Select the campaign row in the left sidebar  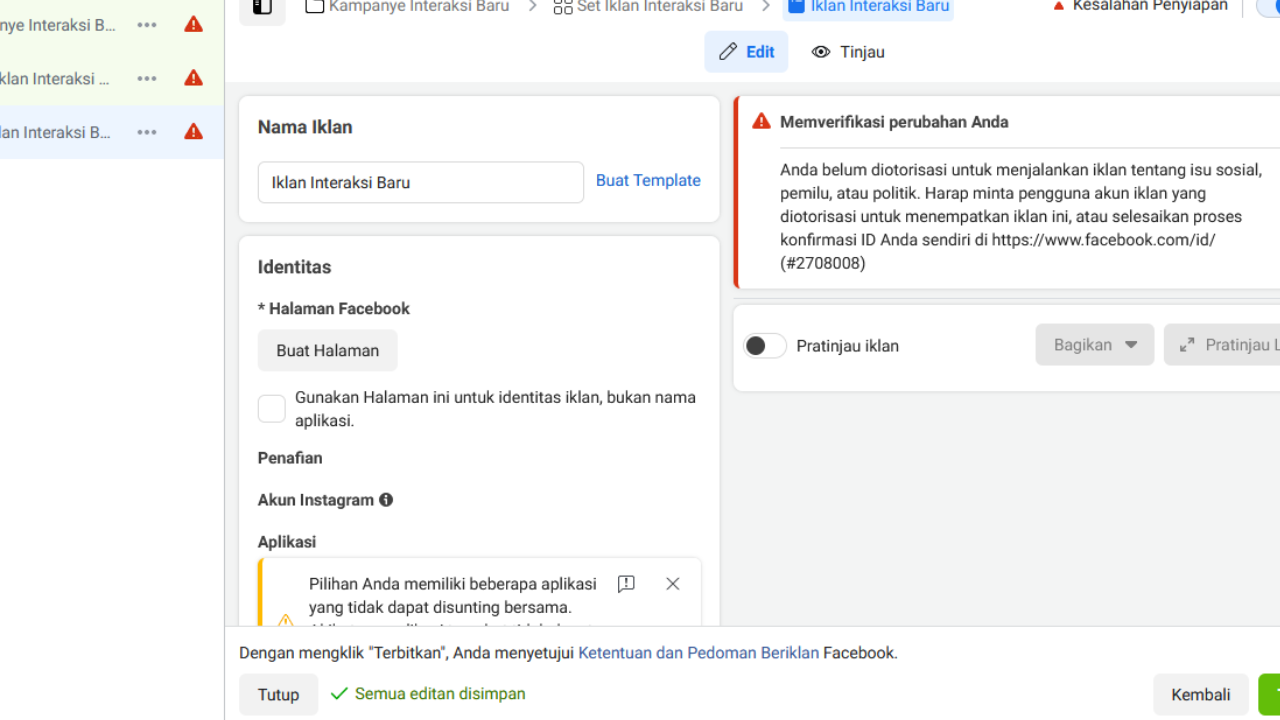112,25
